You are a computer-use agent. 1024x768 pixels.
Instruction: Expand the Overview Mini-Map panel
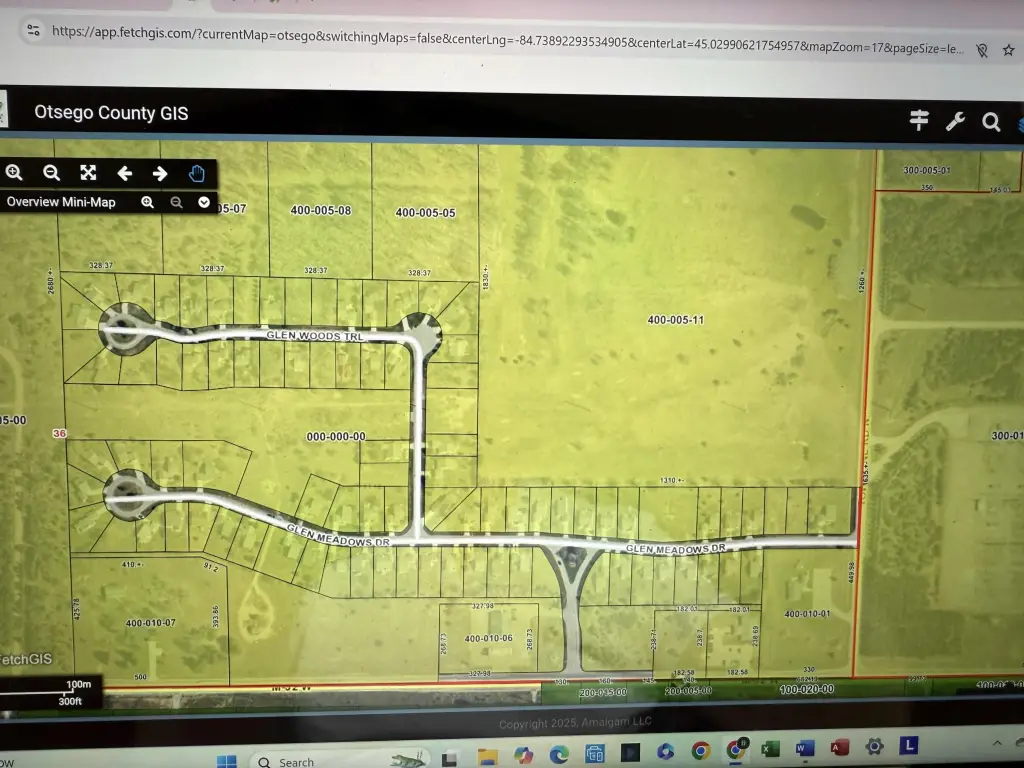(x=204, y=202)
